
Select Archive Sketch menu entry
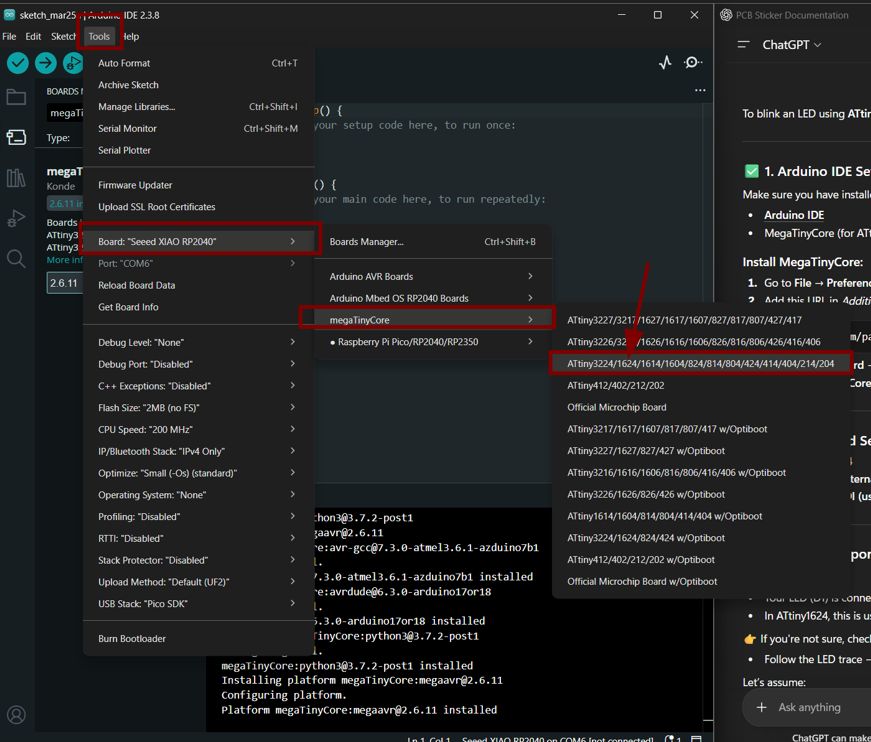[x=198, y=85]
